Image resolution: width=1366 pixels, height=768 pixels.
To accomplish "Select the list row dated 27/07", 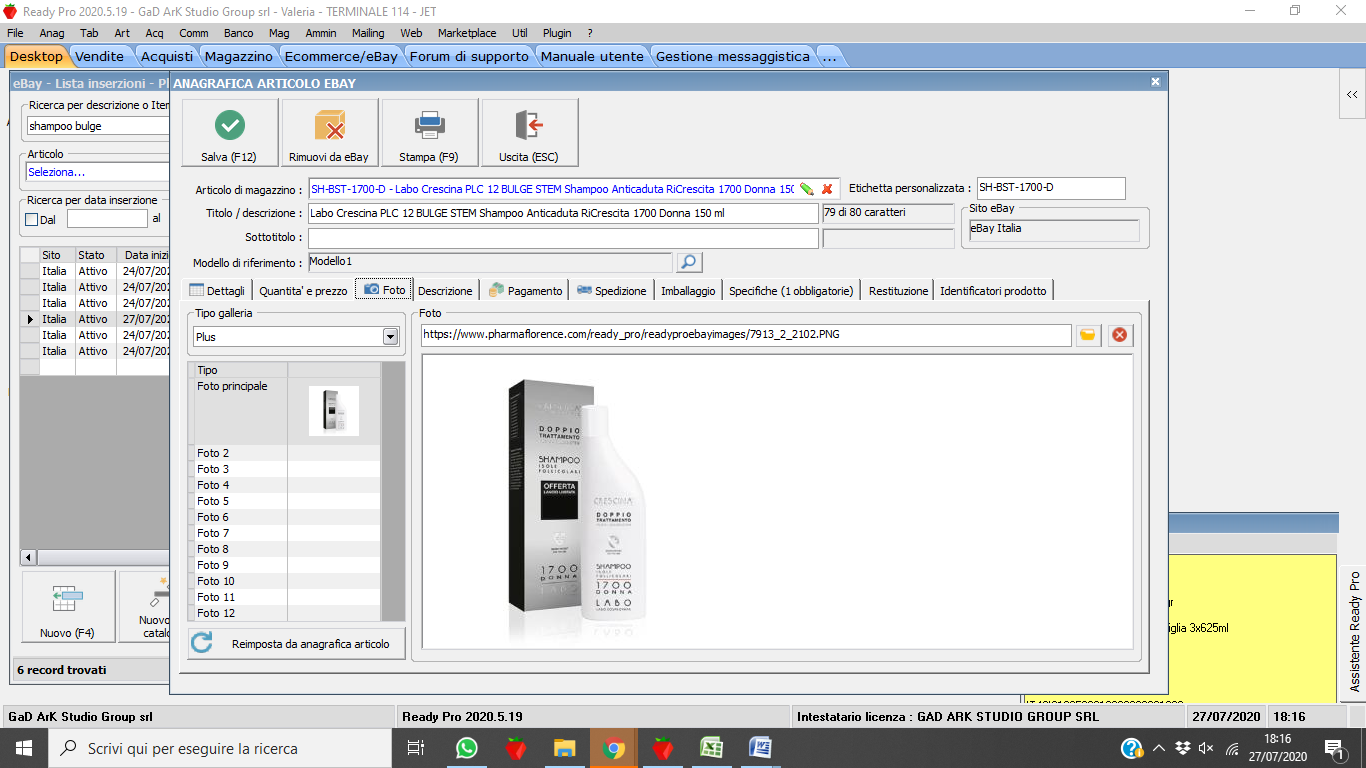I will [x=95, y=319].
